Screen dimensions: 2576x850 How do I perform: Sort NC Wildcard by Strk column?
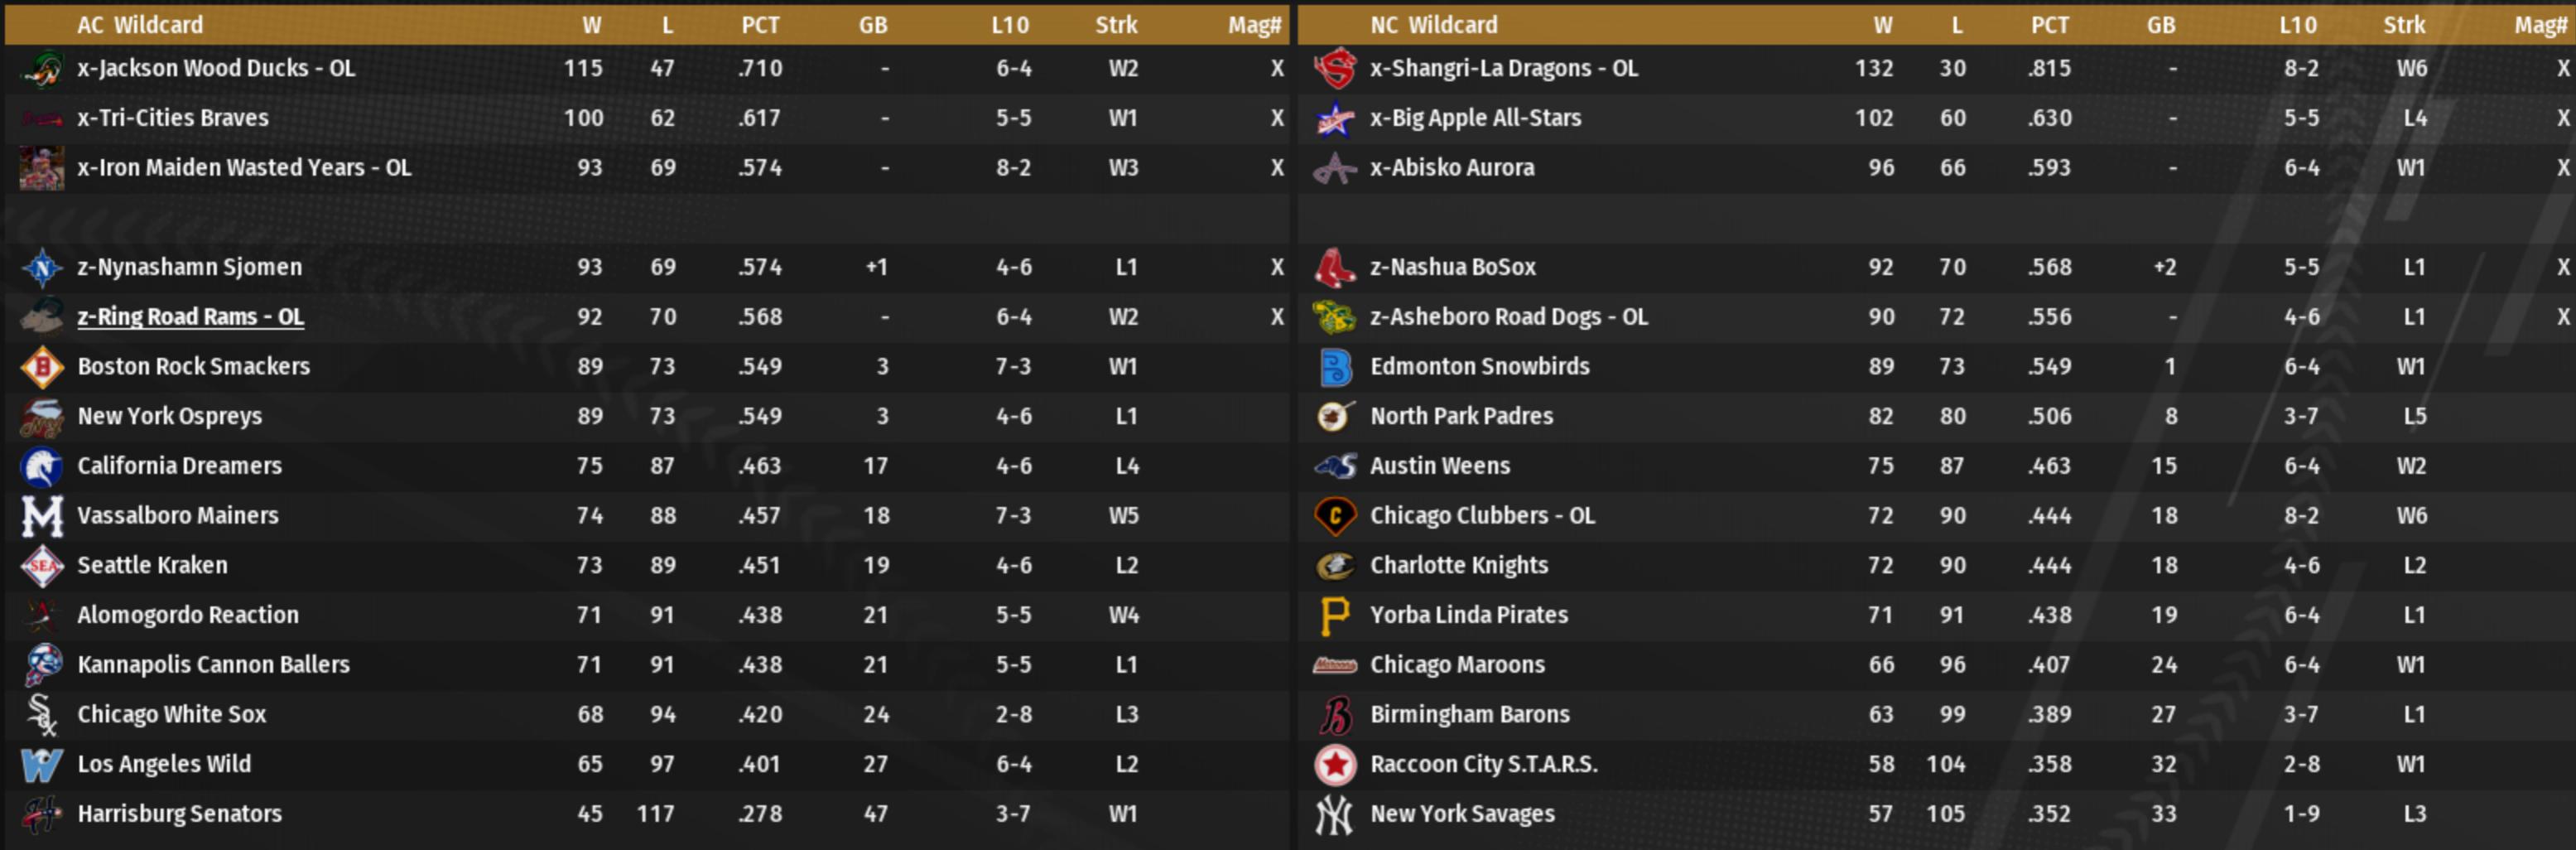point(2403,25)
